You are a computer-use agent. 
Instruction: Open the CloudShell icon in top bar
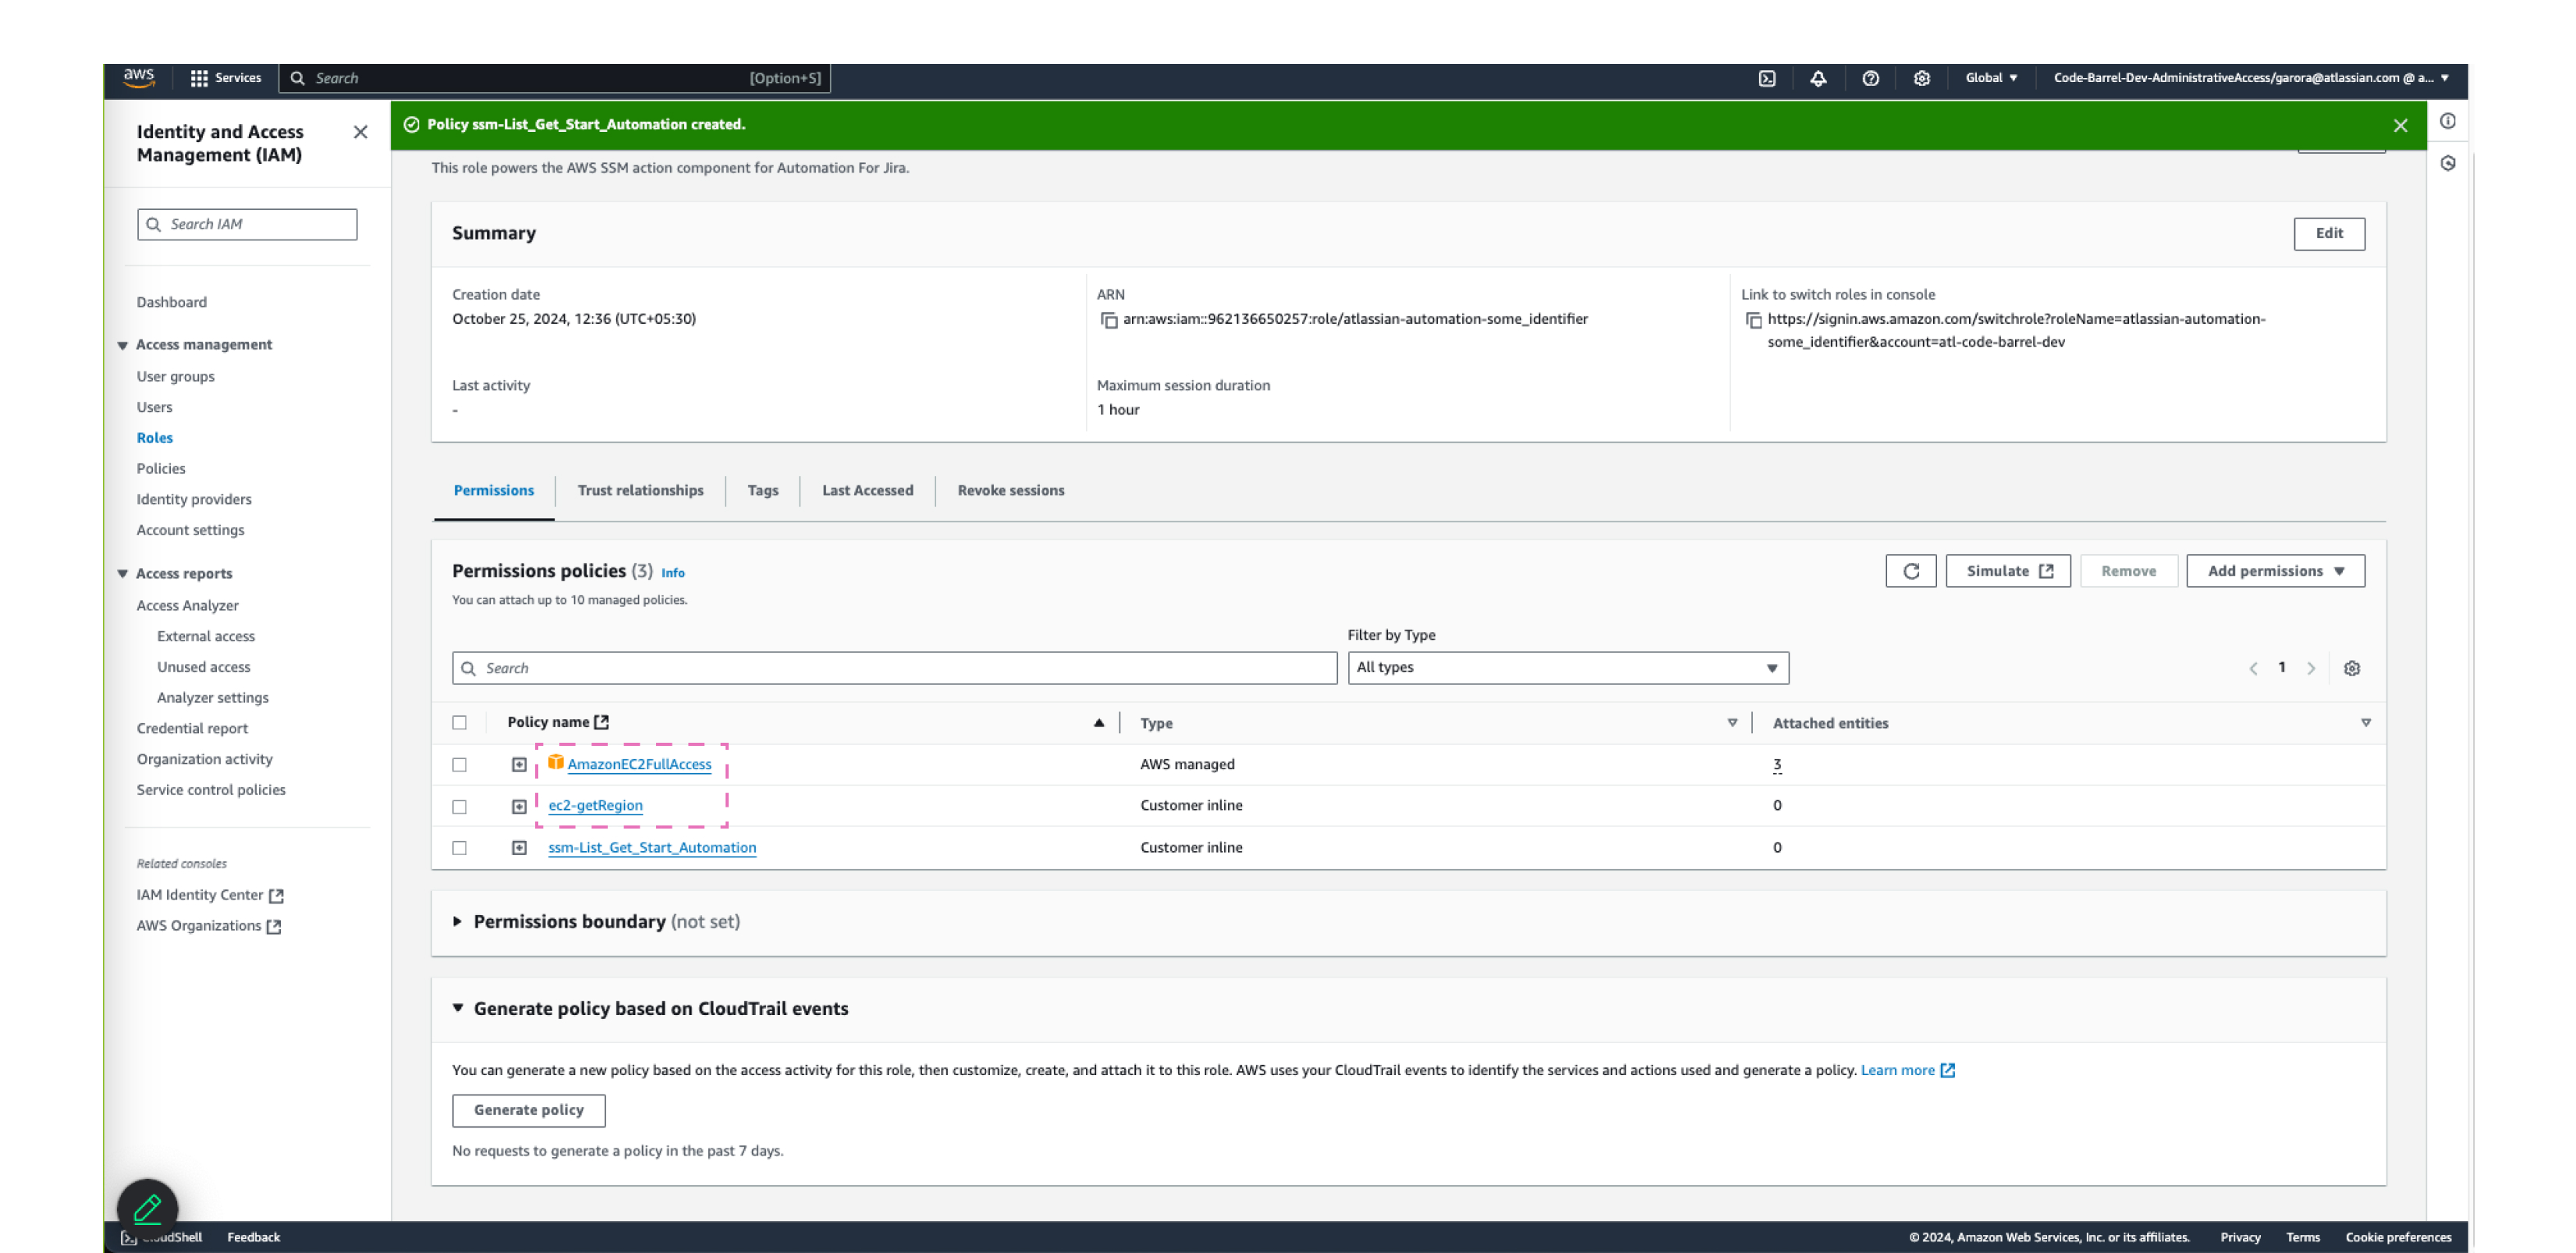tap(1767, 78)
